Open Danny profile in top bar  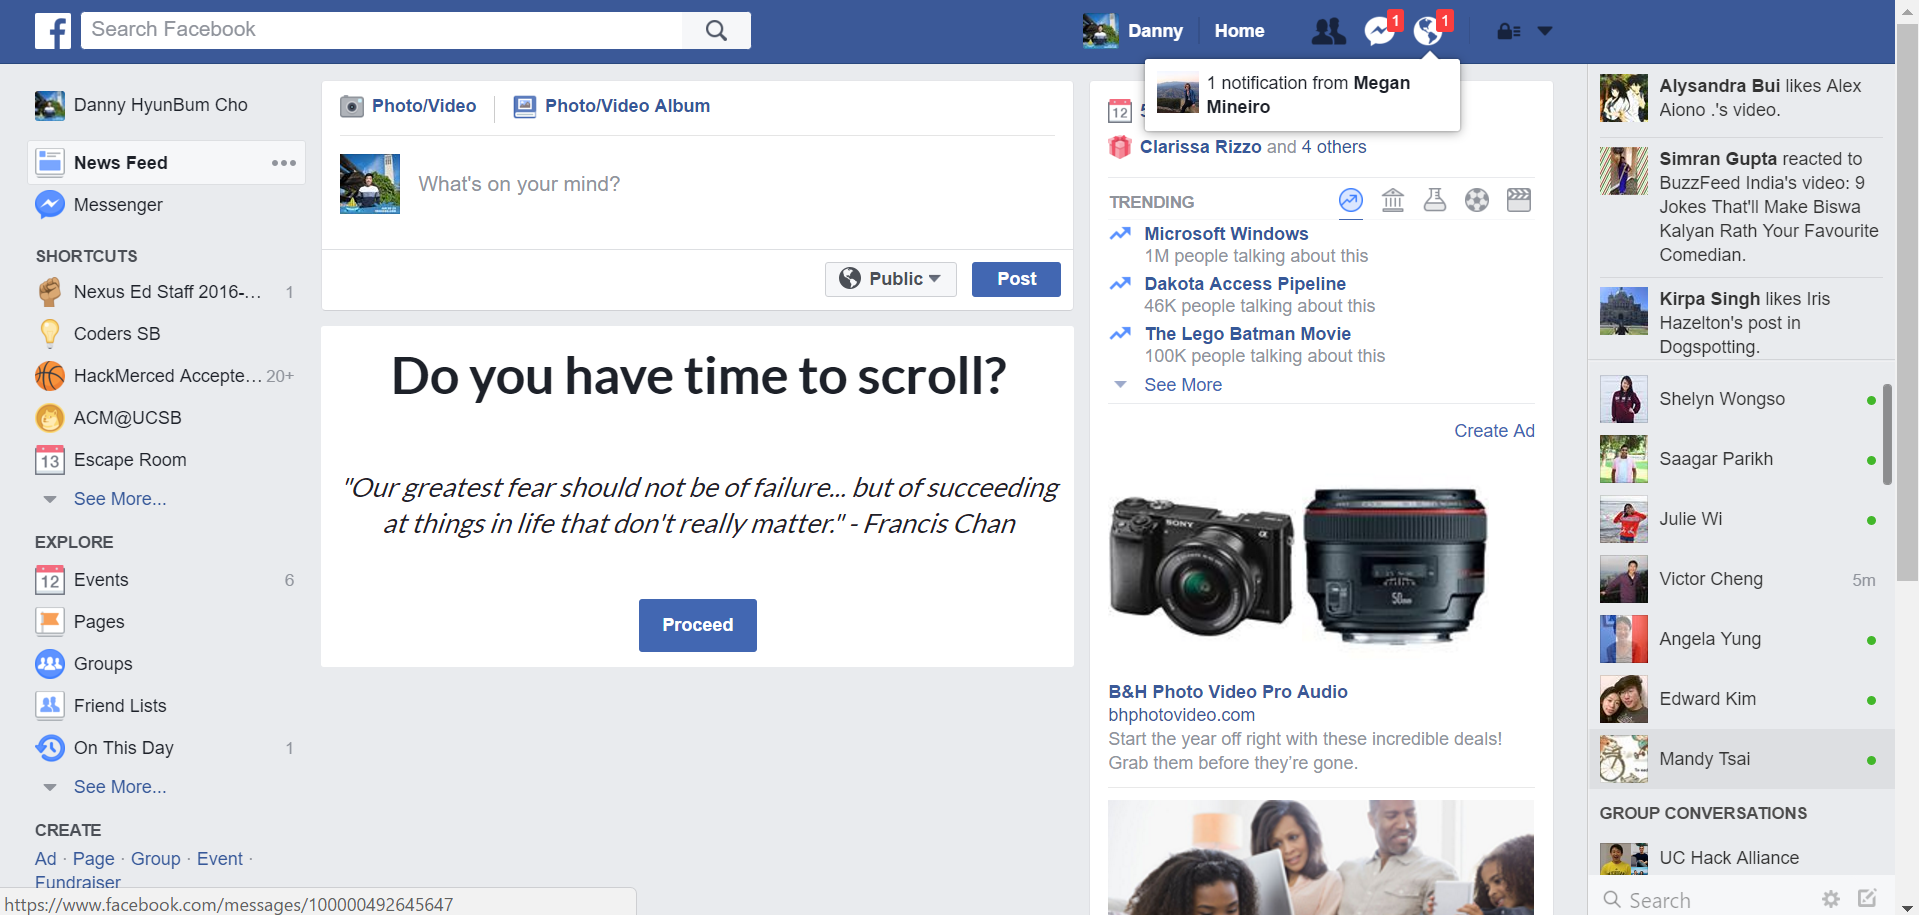(1133, 31)
